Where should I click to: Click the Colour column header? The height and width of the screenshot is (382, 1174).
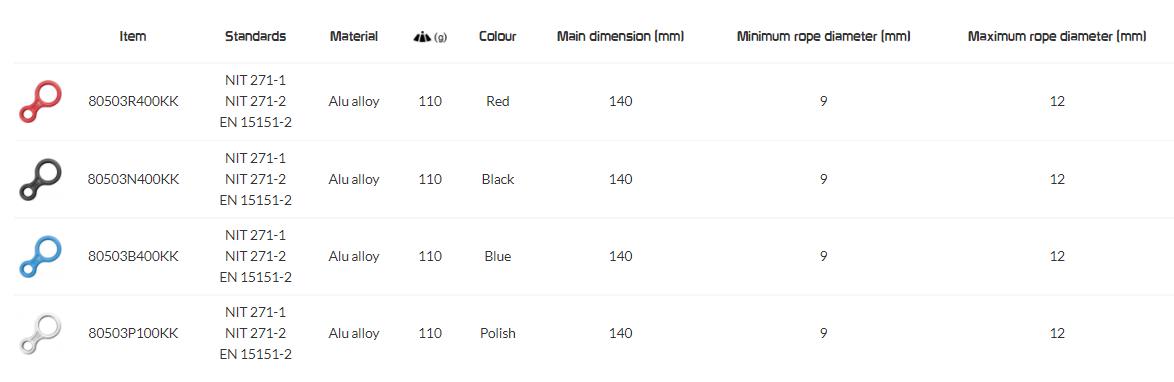coord(497,36)
